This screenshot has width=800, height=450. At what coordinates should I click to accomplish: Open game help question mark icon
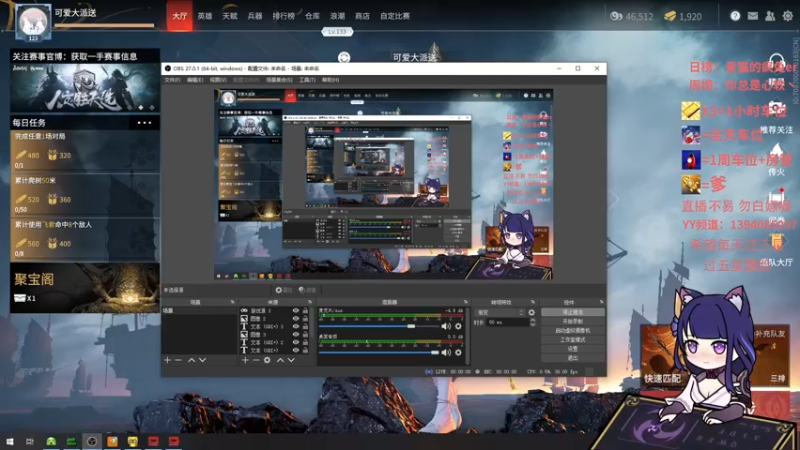click(735, 16)
